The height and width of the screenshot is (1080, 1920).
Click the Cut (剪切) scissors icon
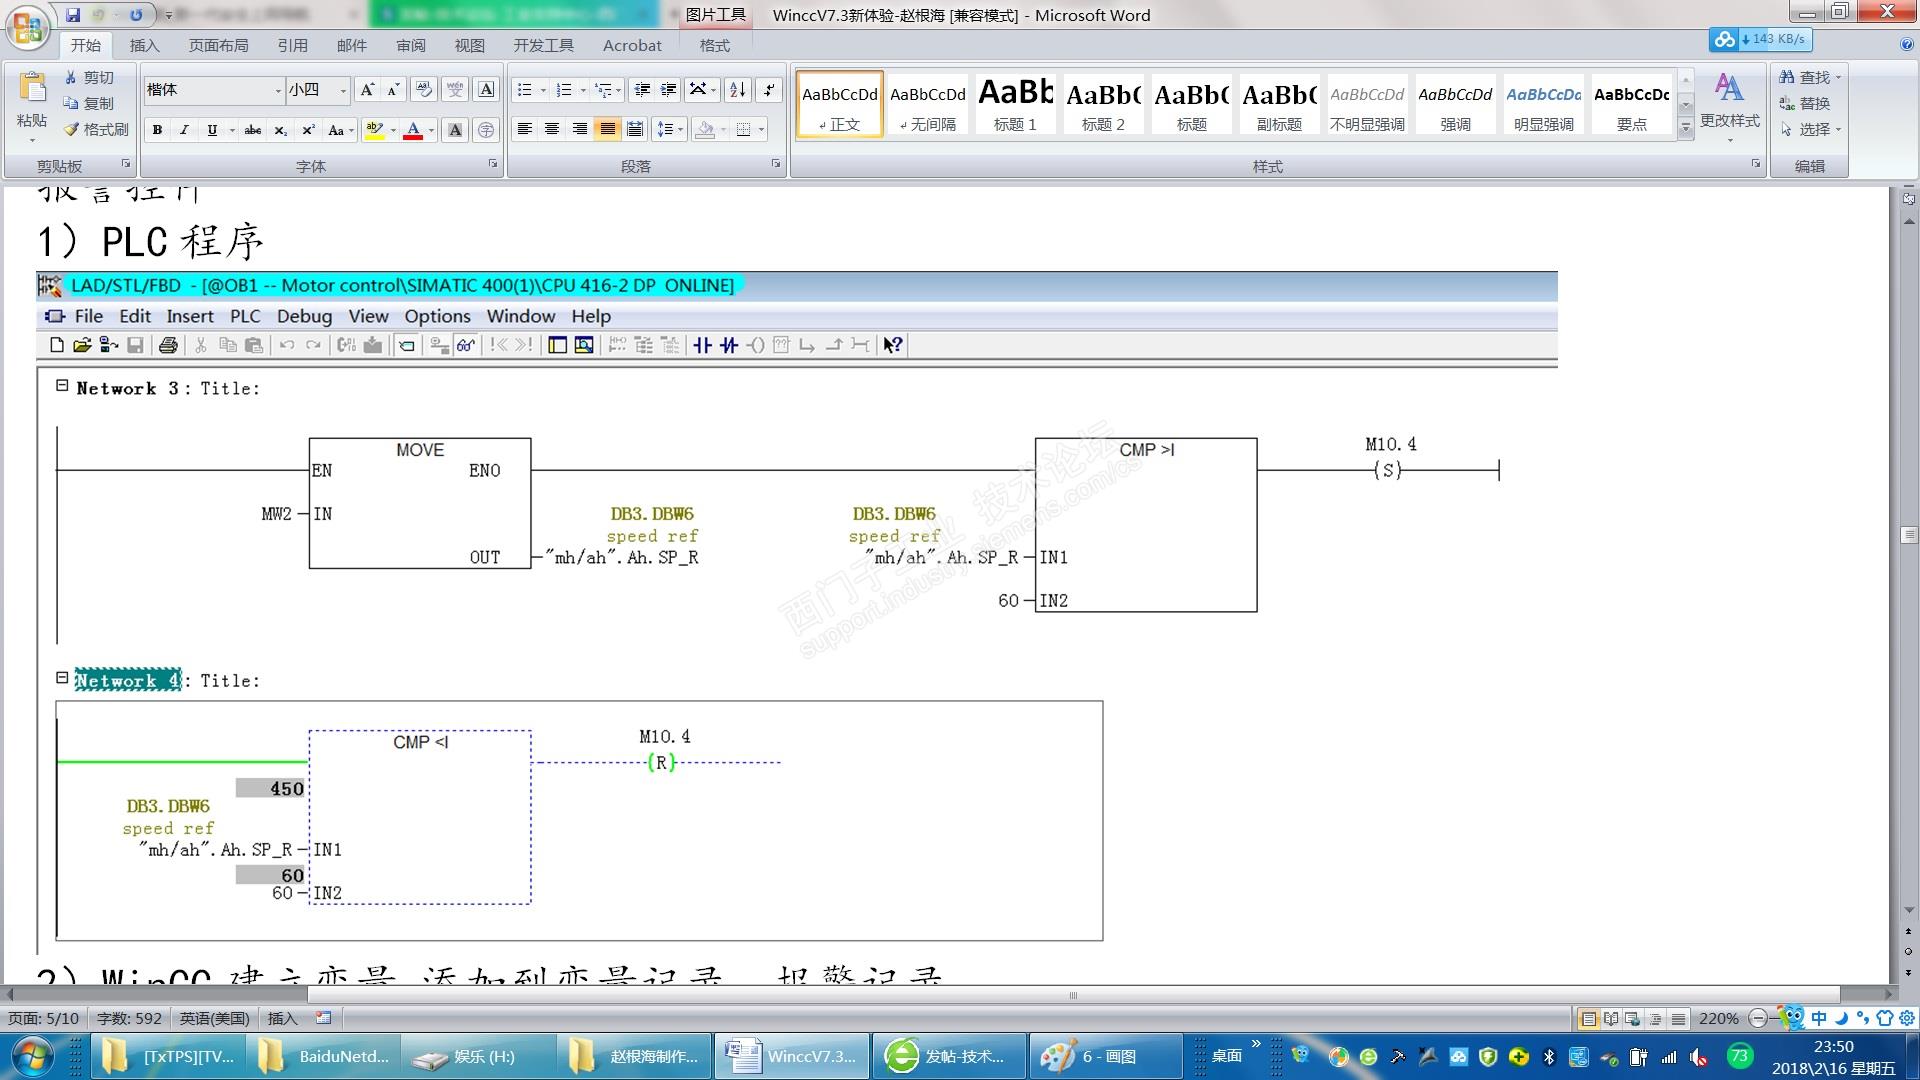click(71, 77)
